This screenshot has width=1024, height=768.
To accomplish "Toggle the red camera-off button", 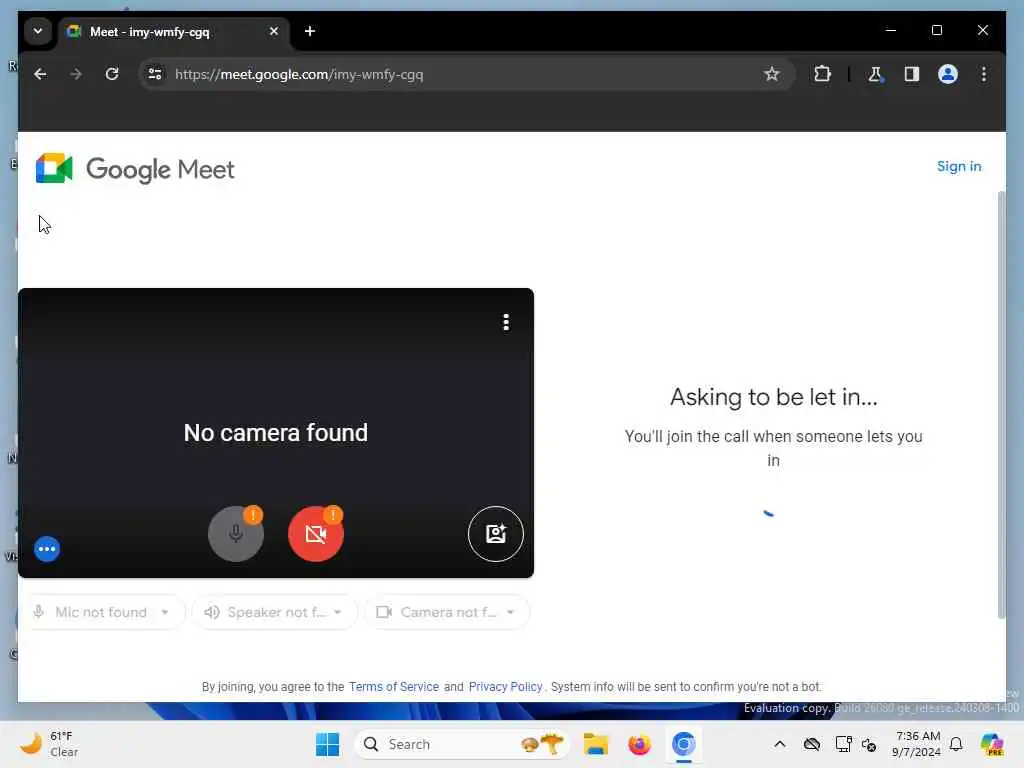I will point(316,534).
